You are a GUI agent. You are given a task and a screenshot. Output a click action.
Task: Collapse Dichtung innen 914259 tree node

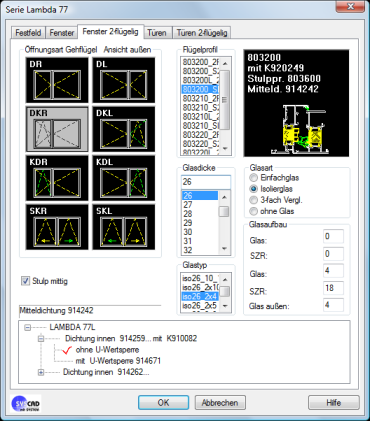(41, 339)
